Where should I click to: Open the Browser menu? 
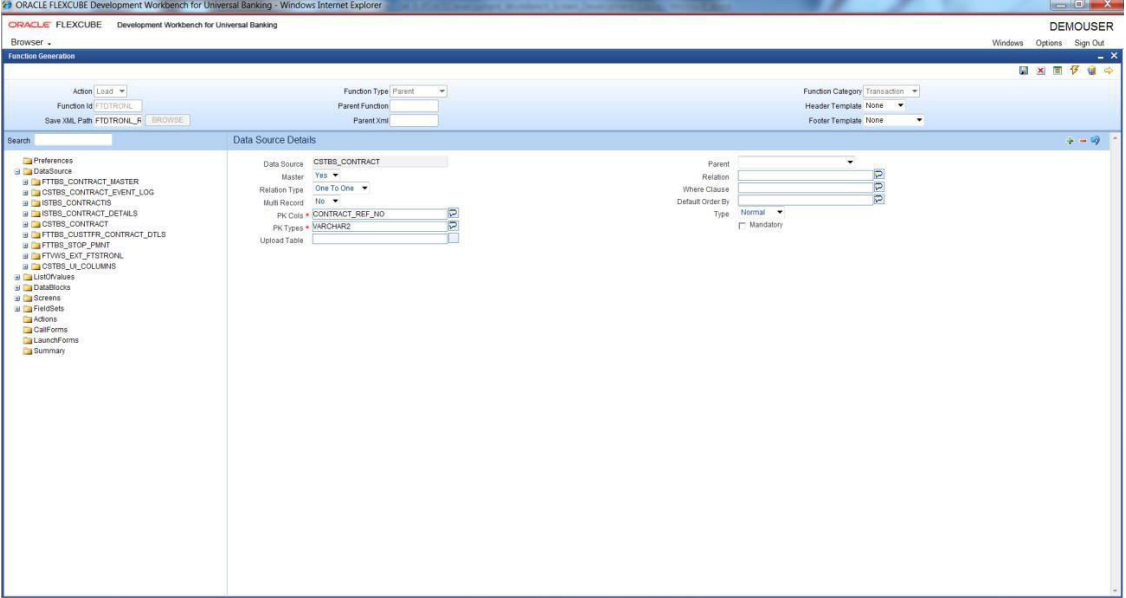[31, 42]
